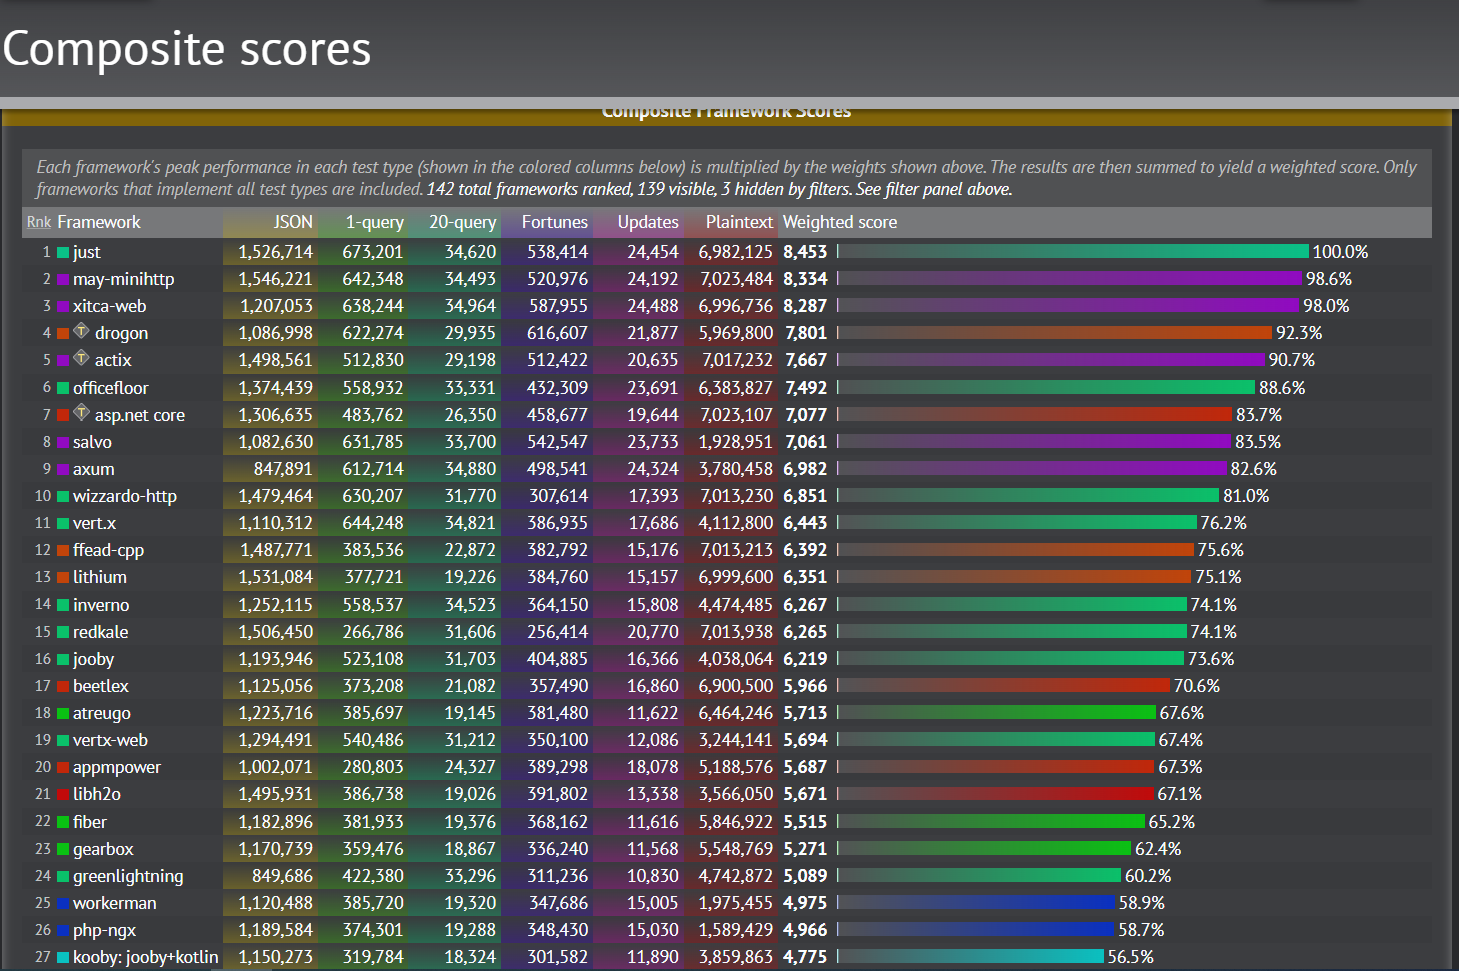This screenshot has height=971, width=1459.
Task: Open the just framework entry
Action: [85, 252]
